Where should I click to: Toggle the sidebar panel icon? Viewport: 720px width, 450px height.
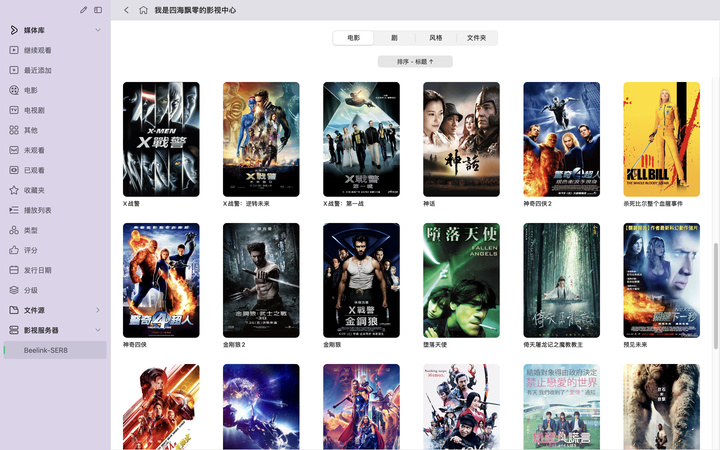coord(98,10)
